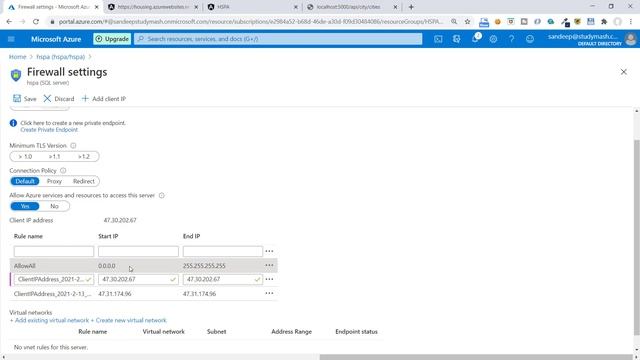
Task: Open ellipsis menu for the 47.30.202.67 rule
Action: pos(269,279)
